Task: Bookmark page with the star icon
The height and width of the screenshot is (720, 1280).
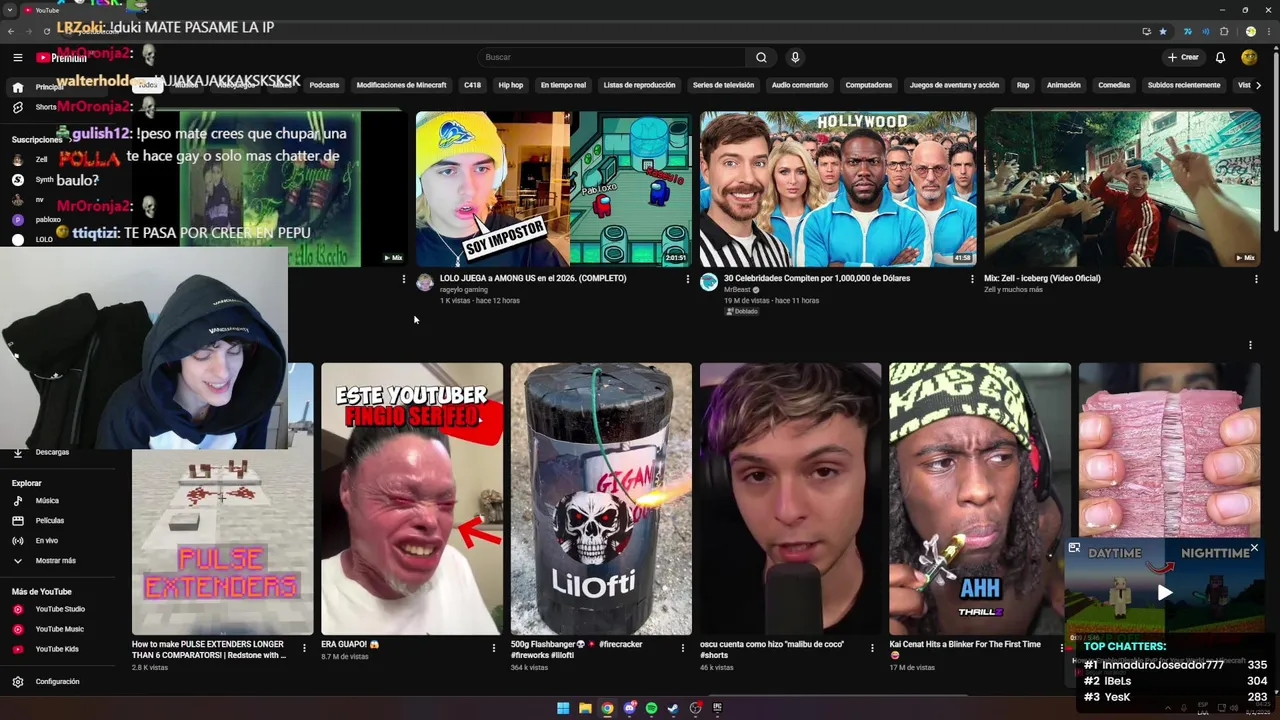Action: point(1162,31)
